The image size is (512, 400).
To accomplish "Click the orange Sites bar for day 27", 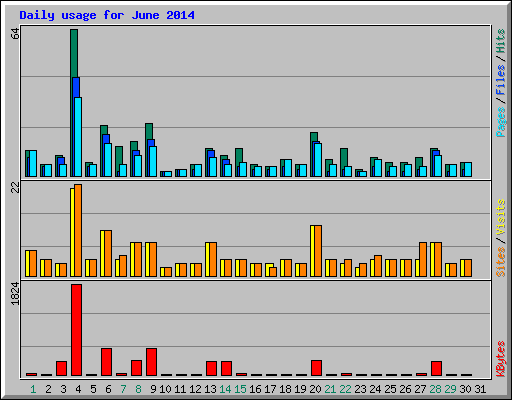I will [x=423, y=259].
